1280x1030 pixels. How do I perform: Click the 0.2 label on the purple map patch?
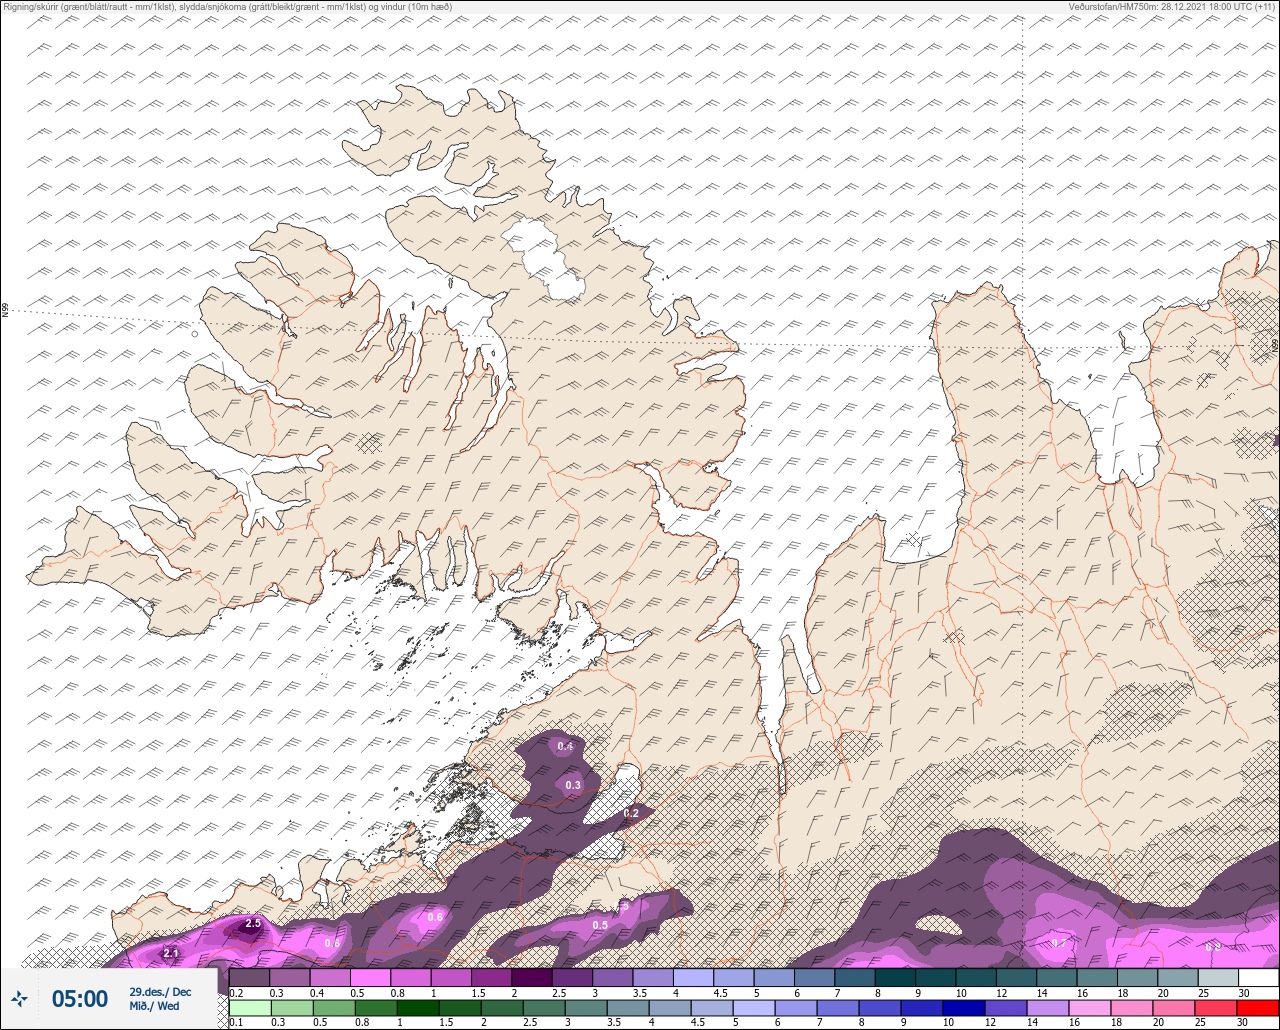pyautogui.click(x=631, y=813)
